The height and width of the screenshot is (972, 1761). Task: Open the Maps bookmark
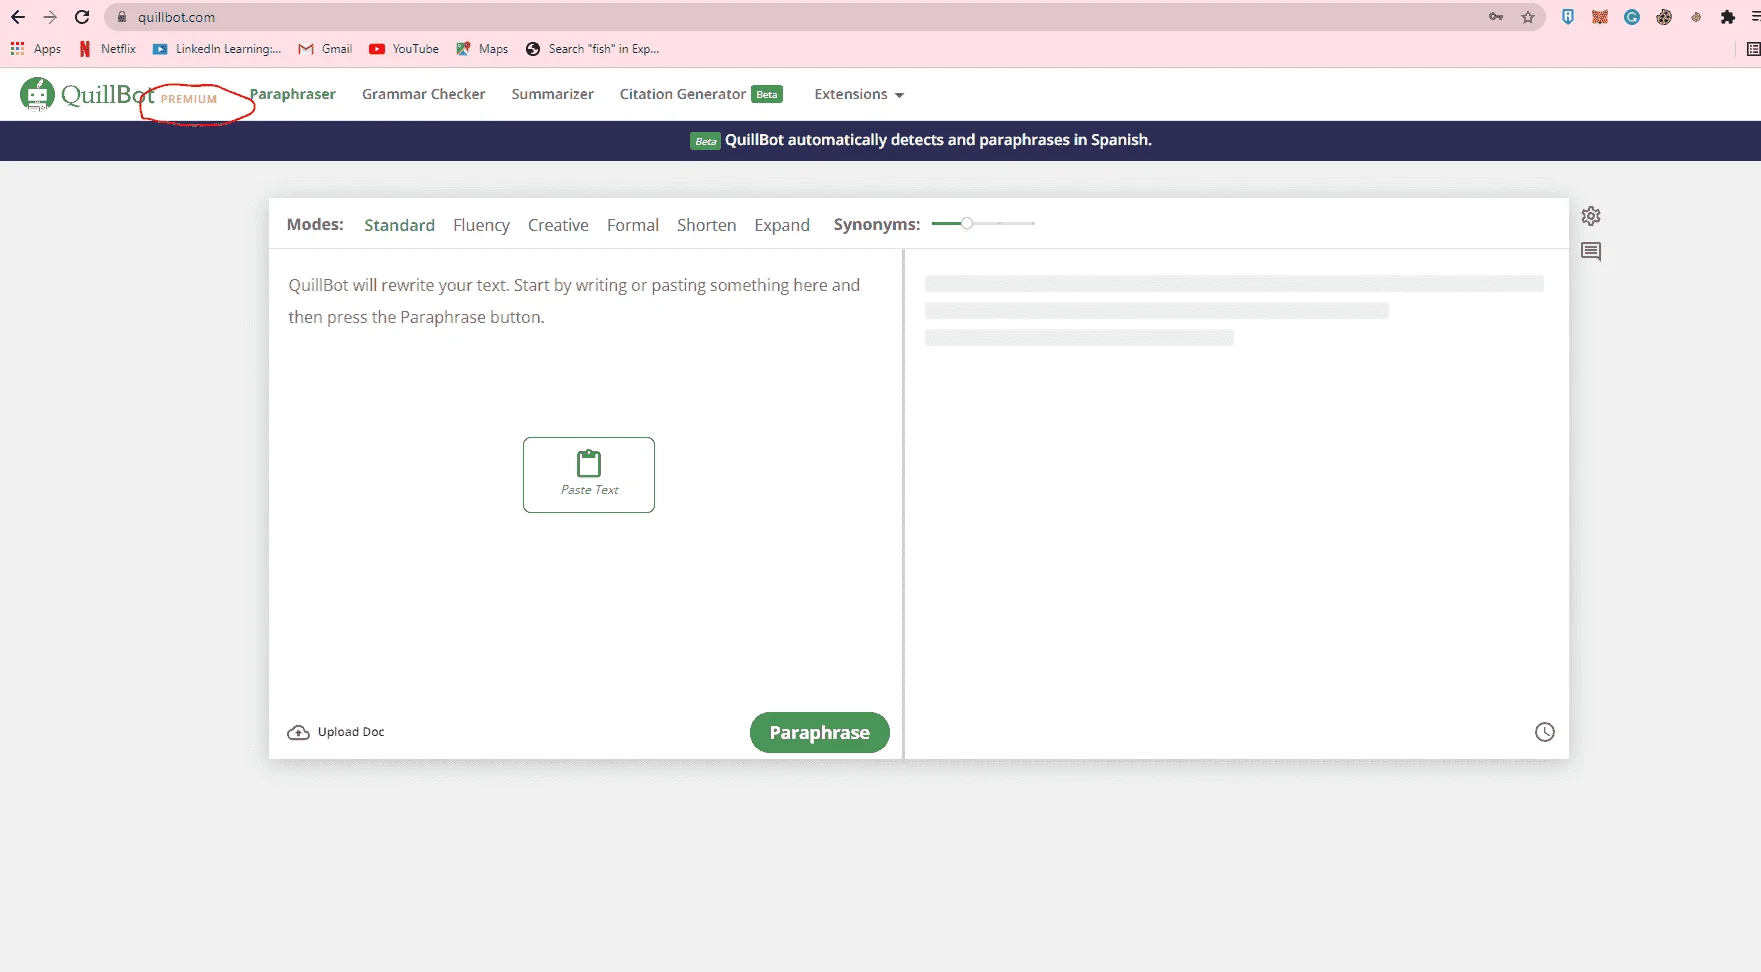coord(482,49)
